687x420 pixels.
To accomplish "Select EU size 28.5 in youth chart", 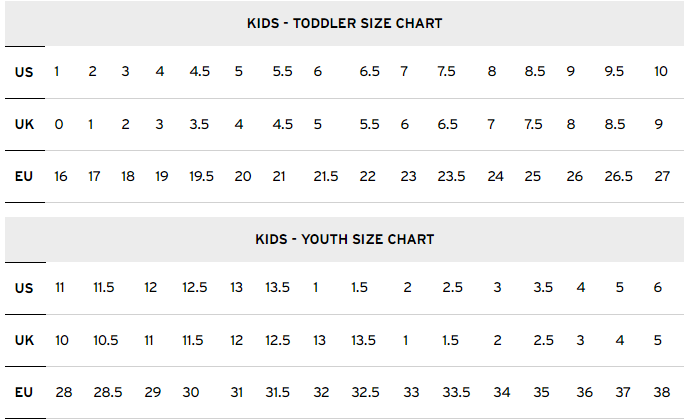I will (x=106, y=392).
